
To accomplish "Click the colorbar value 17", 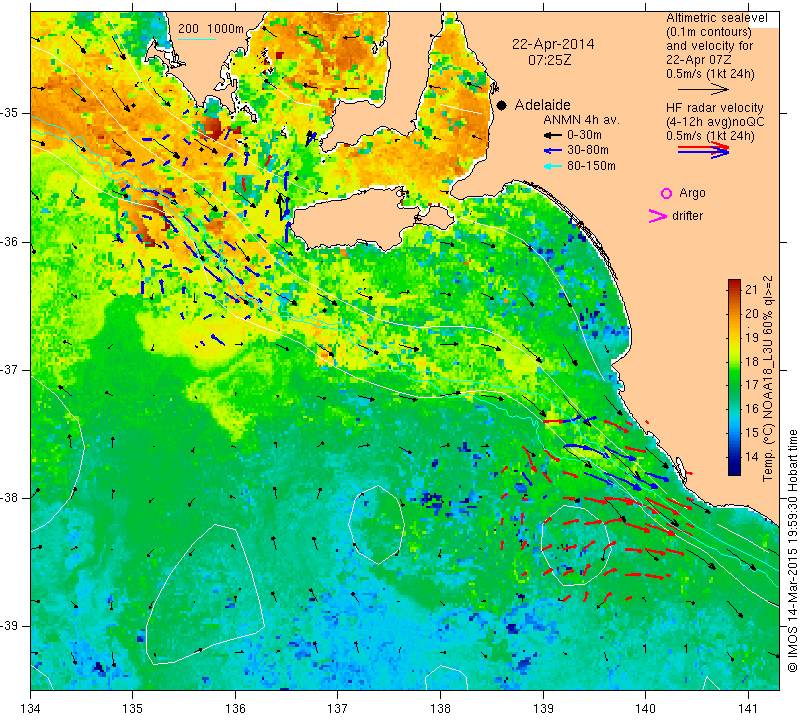I will click(x=752, y=385).
